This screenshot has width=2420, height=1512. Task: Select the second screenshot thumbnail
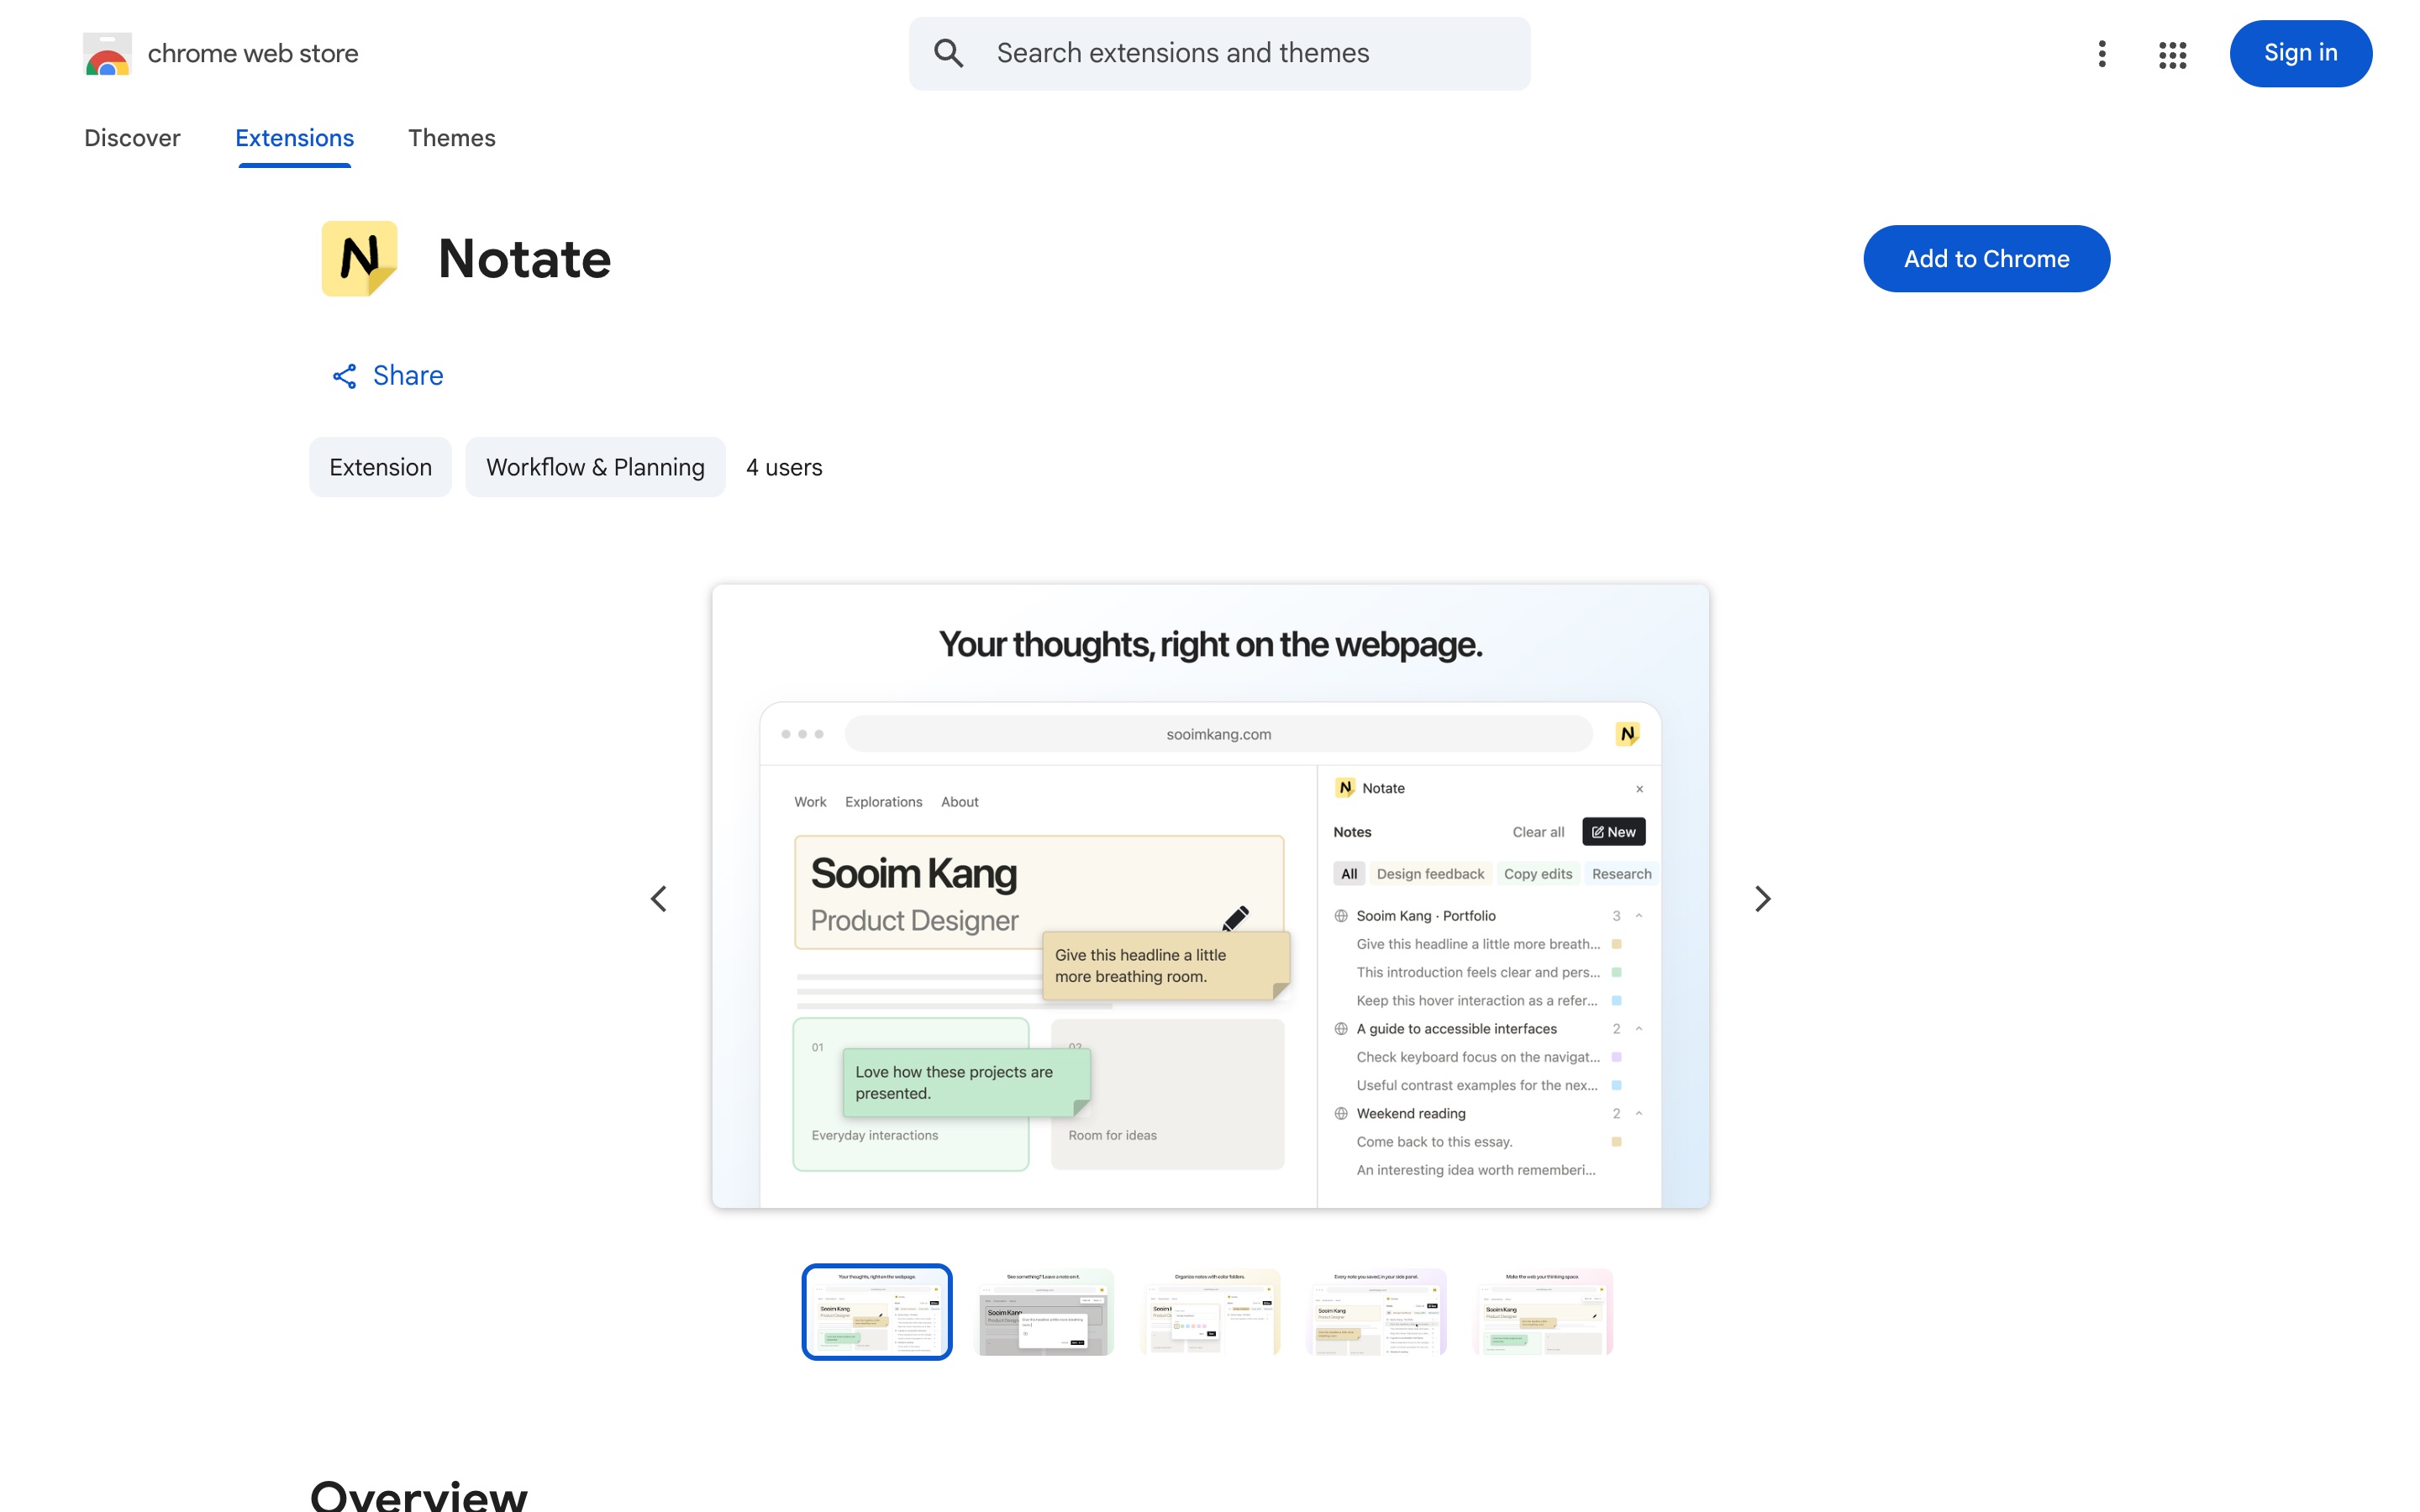tap(1043, 1312)
